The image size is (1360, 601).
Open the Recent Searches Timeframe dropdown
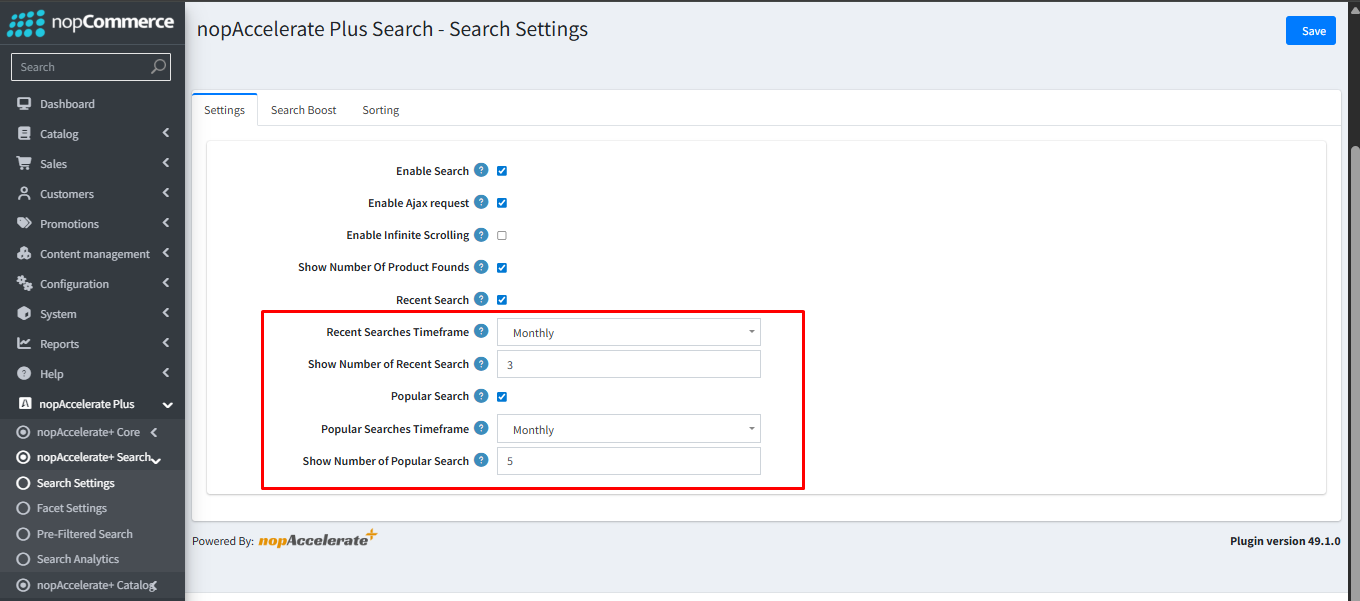(x=628, y=331)
